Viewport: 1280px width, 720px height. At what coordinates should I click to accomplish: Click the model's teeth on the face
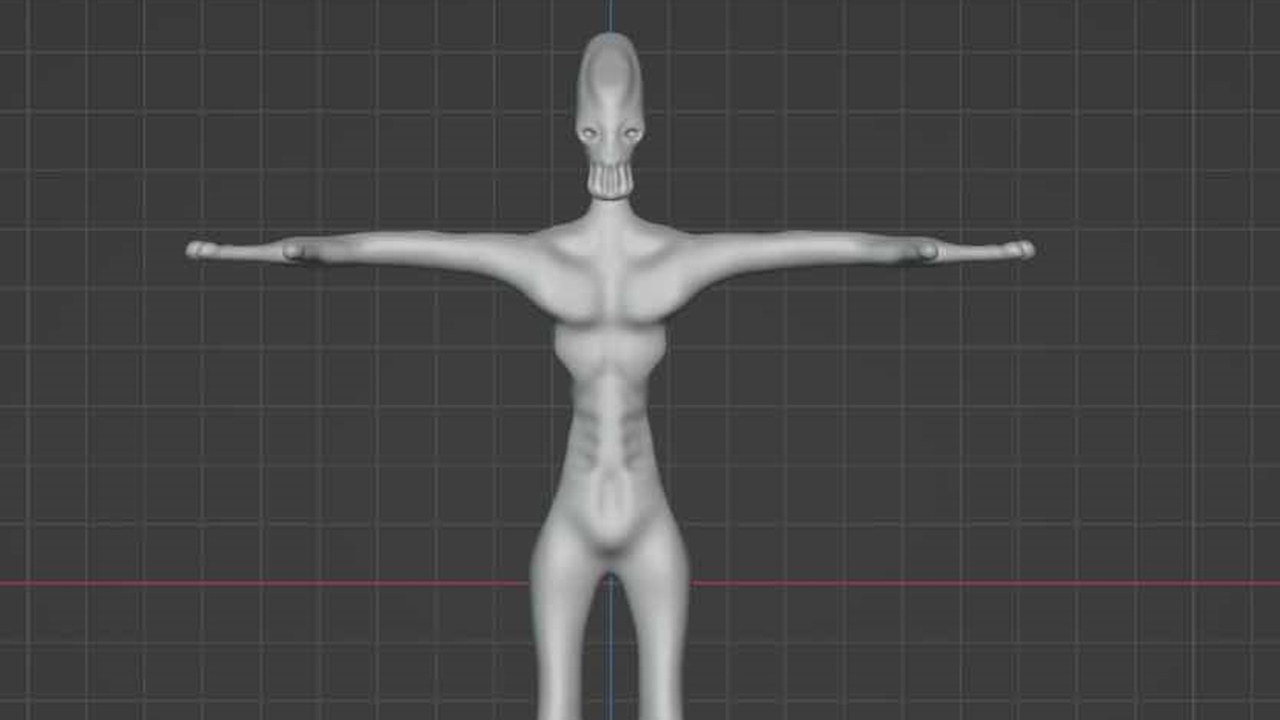[609, 181]
